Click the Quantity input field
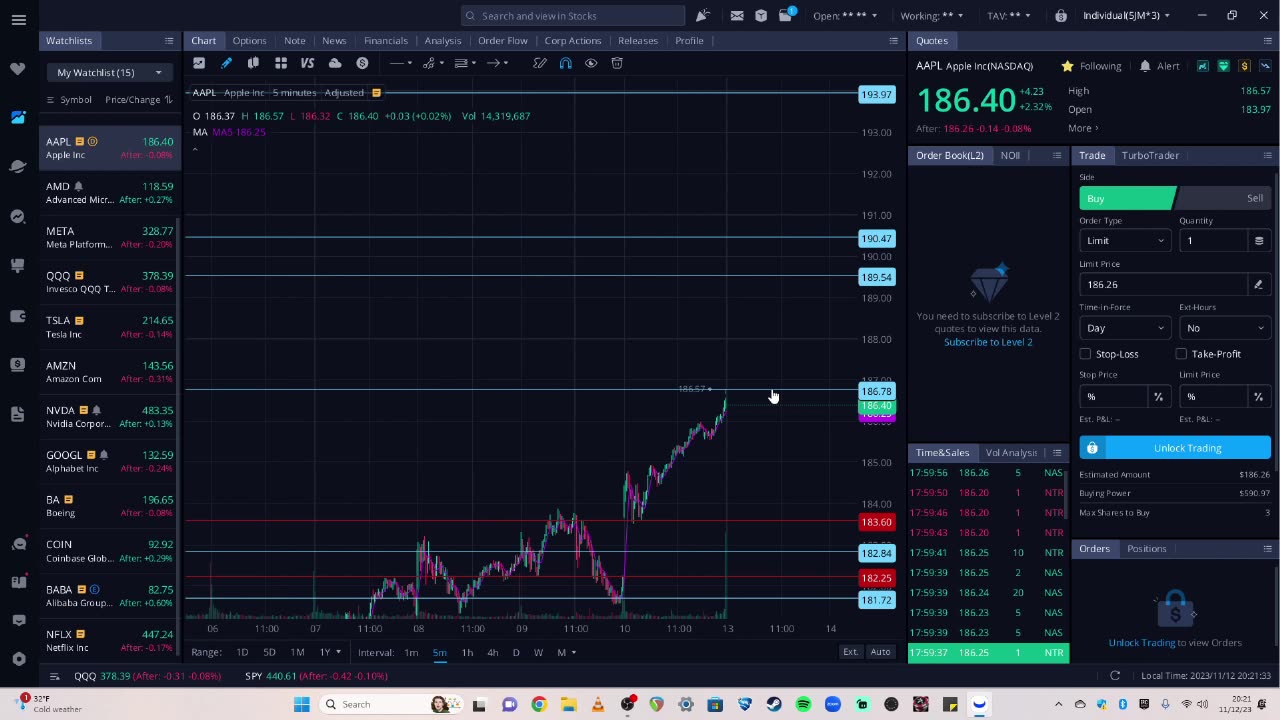This screenshot has height=720, width=1280. pos(1215,240)
